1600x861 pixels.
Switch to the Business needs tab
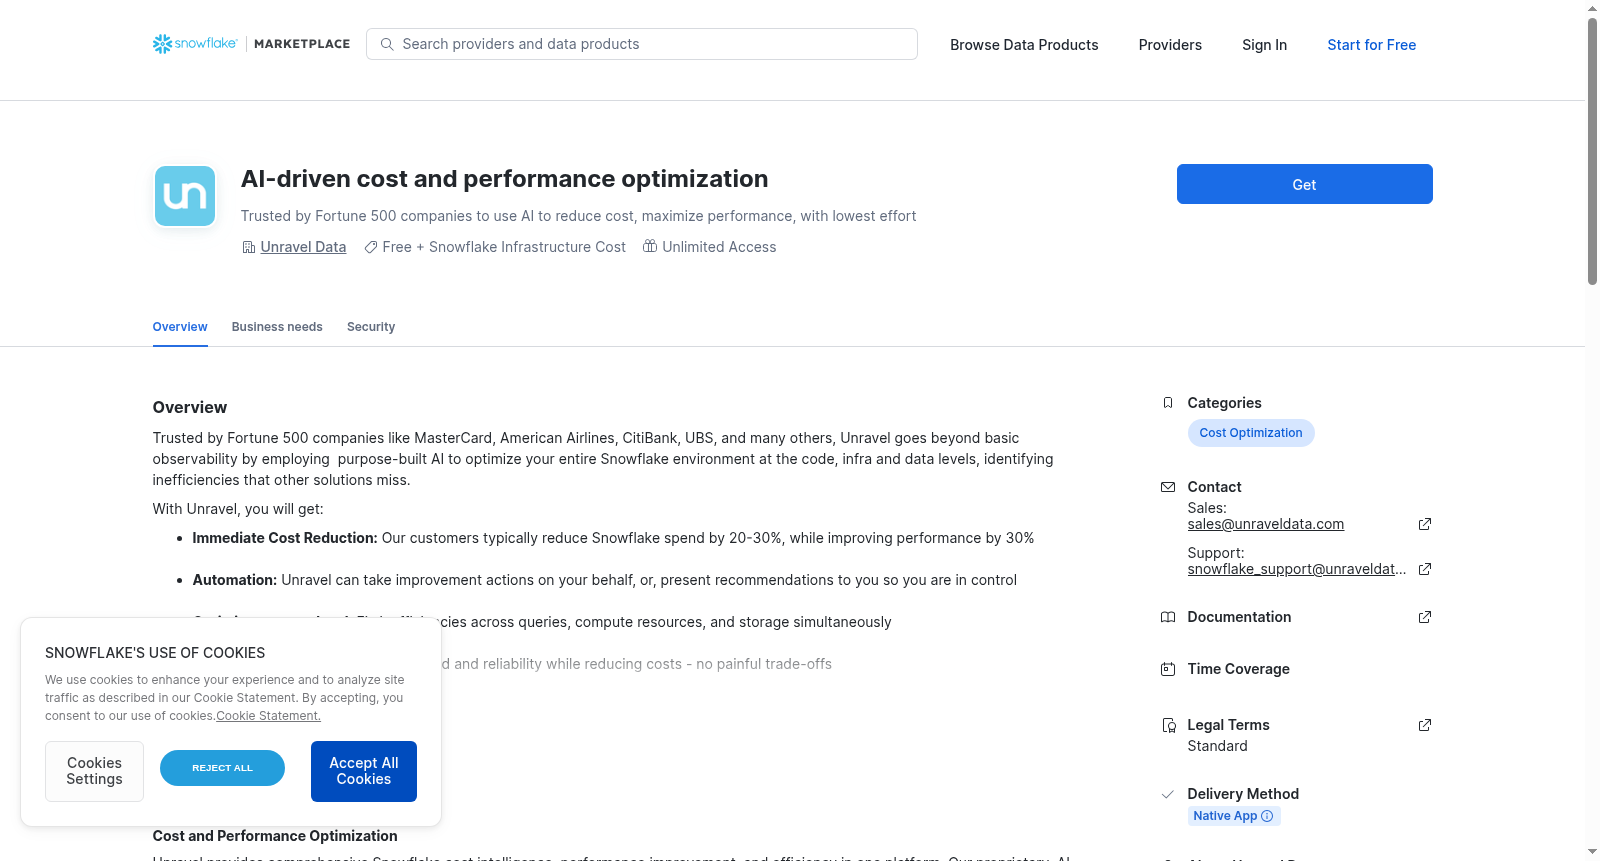click(277, 327)
